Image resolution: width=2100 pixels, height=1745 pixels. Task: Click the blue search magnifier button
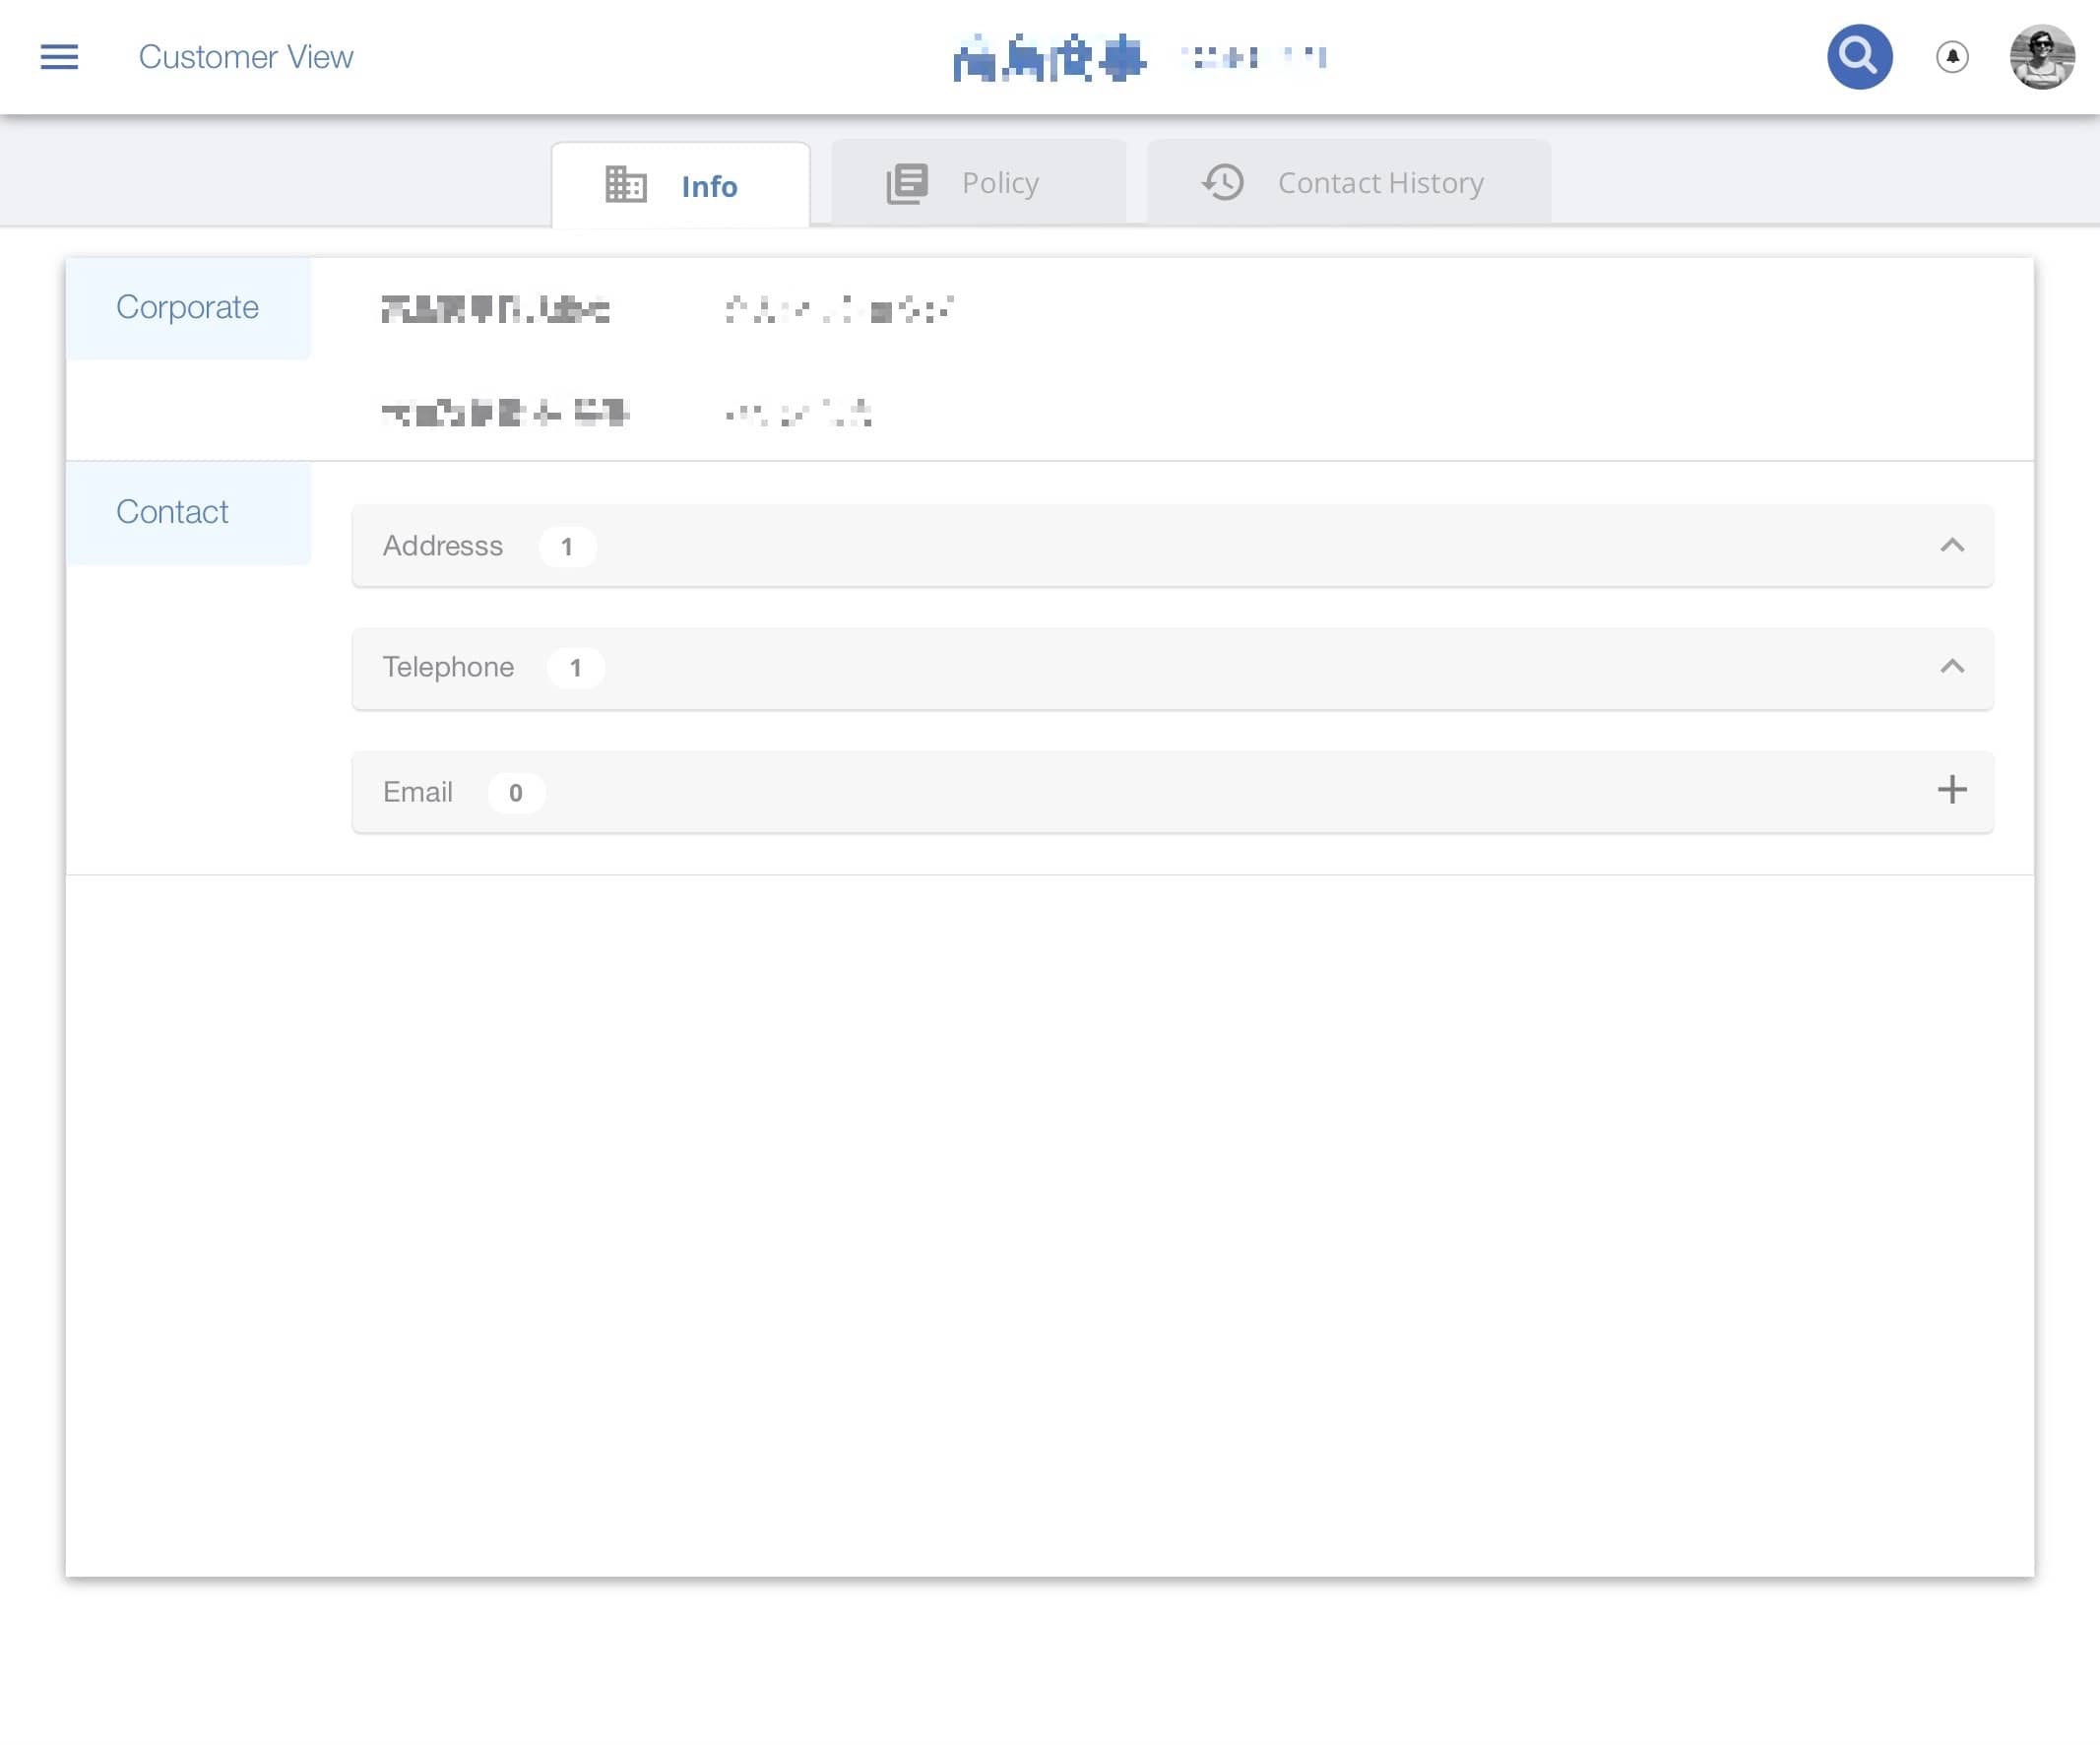coord(1858,57)
